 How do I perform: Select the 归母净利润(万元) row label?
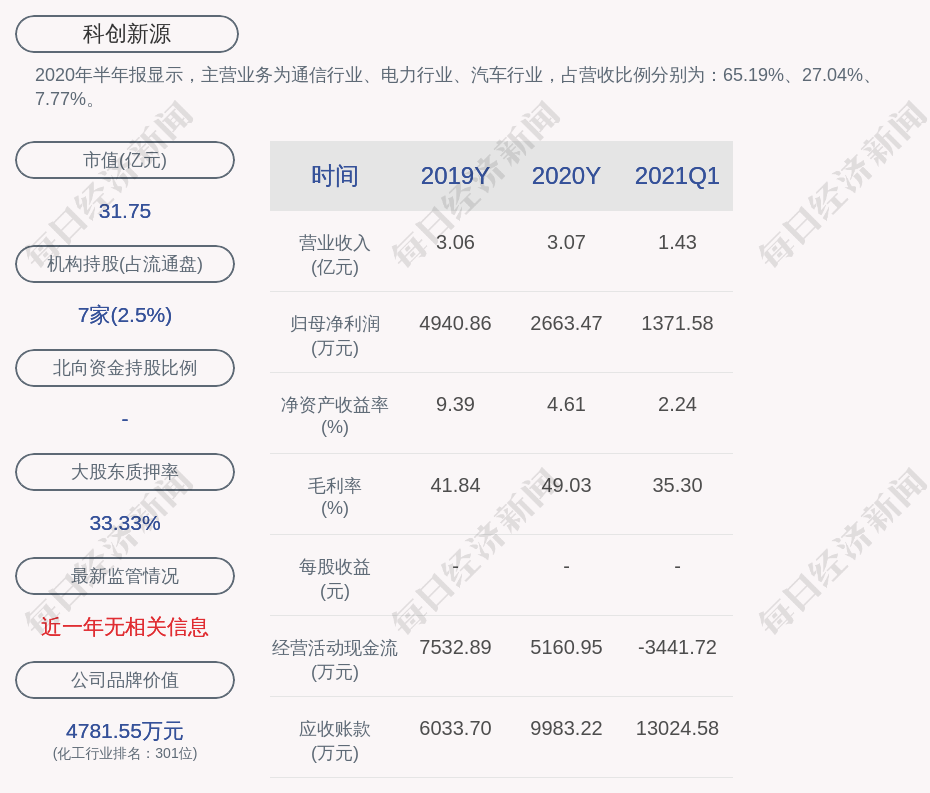335,336
